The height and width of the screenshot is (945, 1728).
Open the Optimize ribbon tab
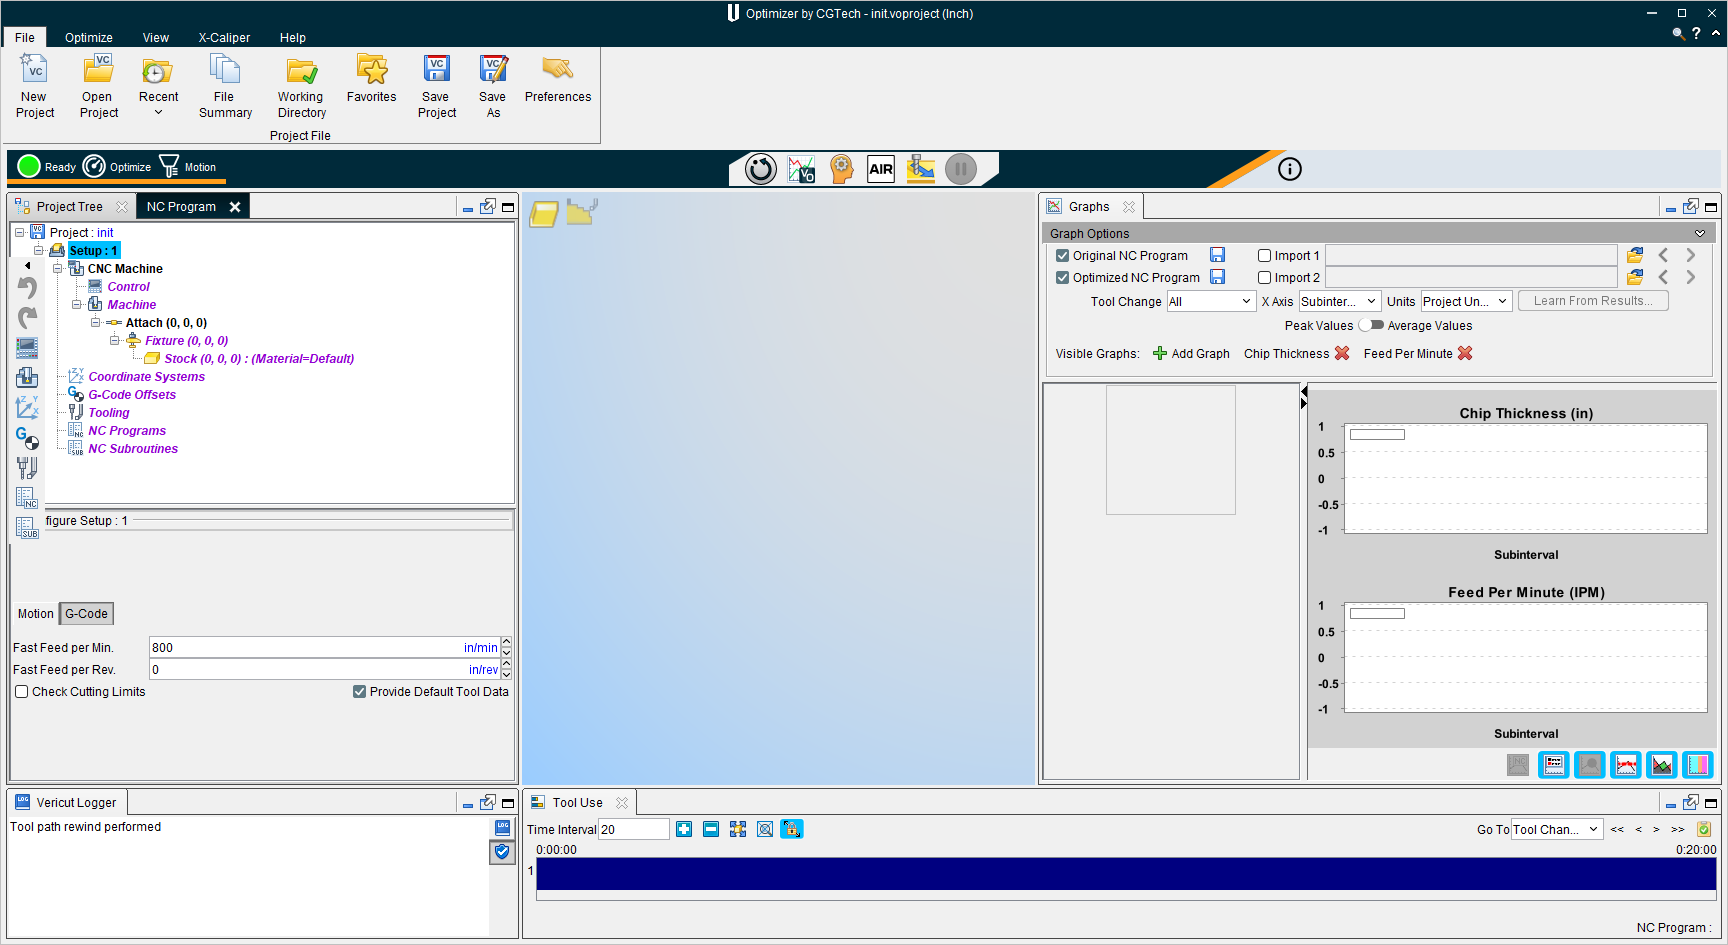[x=89, y=38]
